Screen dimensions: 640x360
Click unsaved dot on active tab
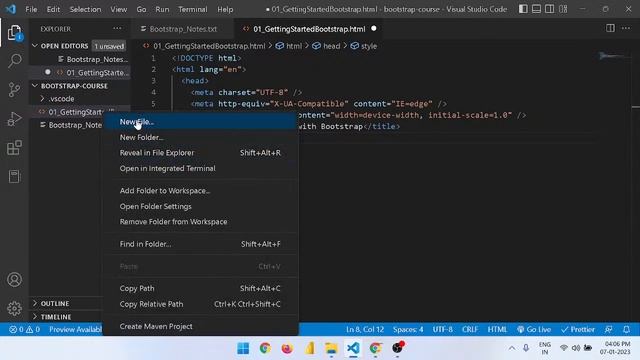pos(373,29)
